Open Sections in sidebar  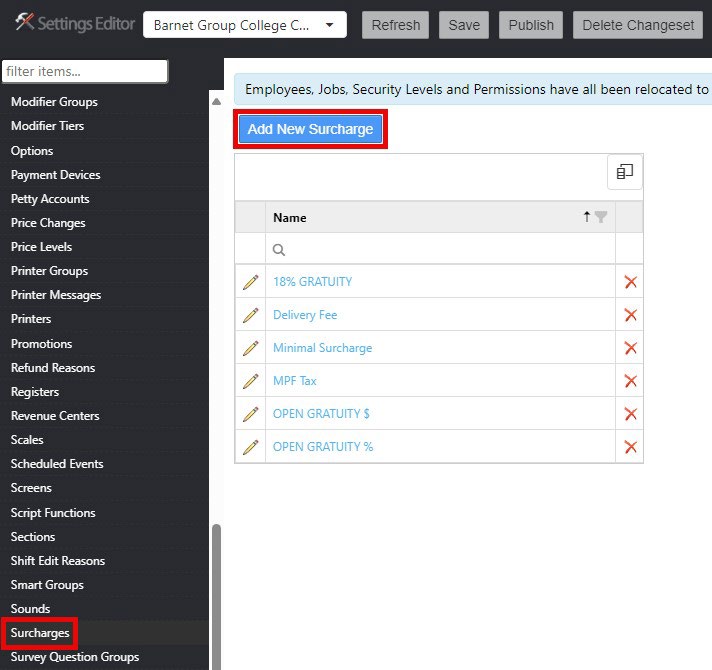point(33,537)
